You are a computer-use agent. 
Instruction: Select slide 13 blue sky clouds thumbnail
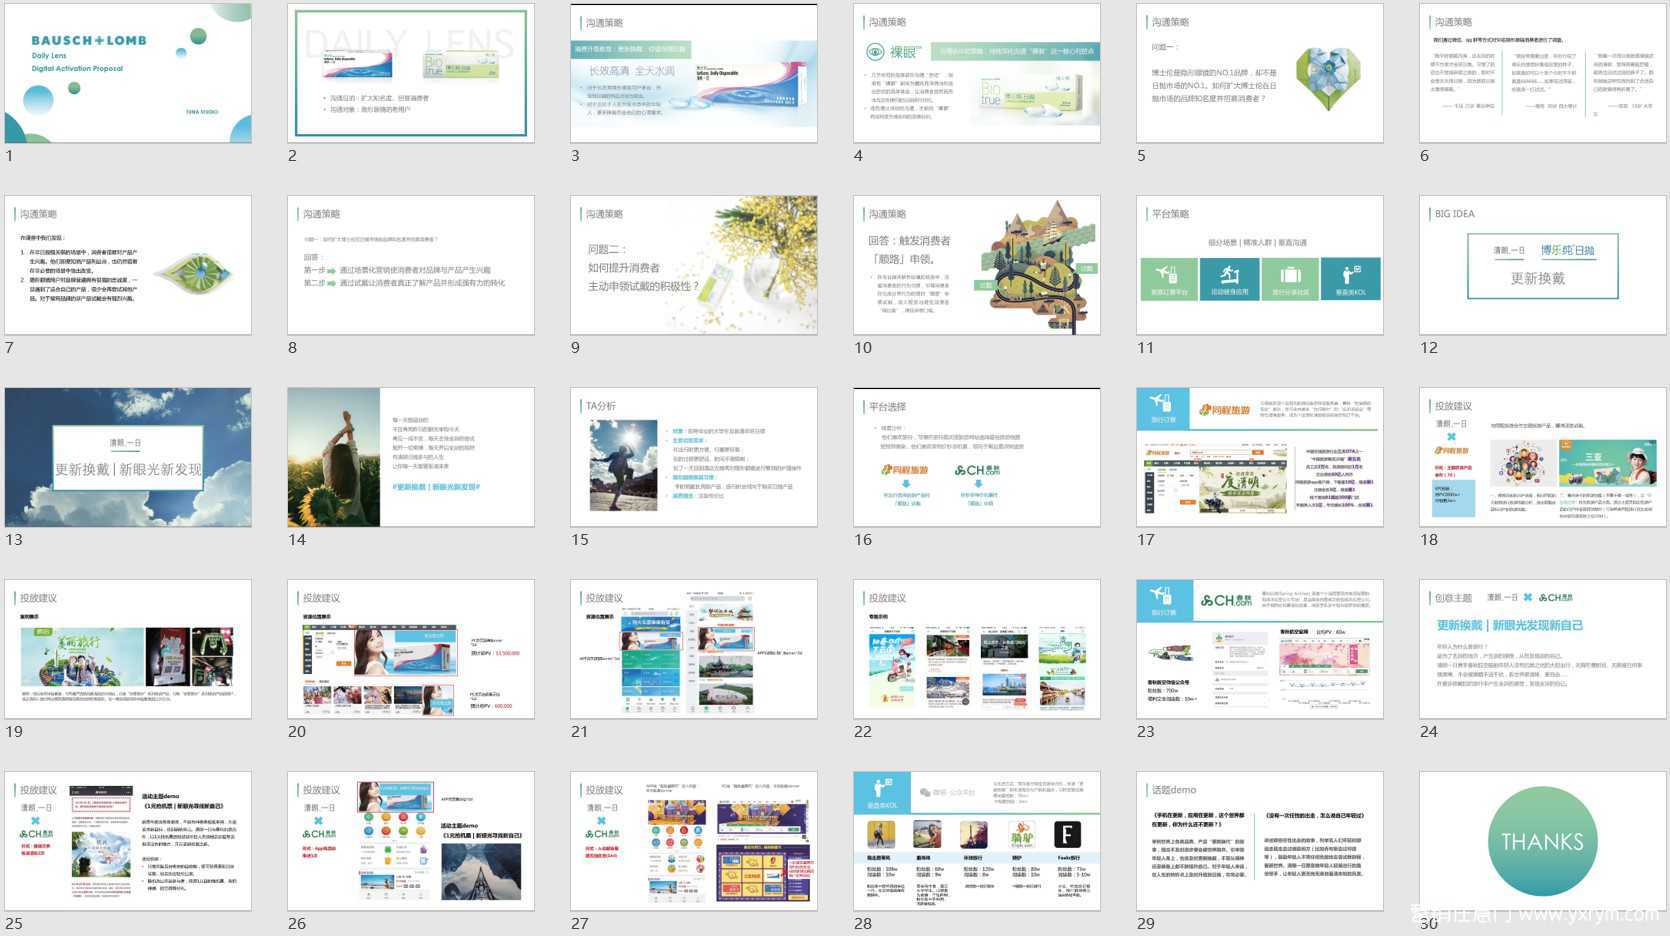tap(128, 457)
